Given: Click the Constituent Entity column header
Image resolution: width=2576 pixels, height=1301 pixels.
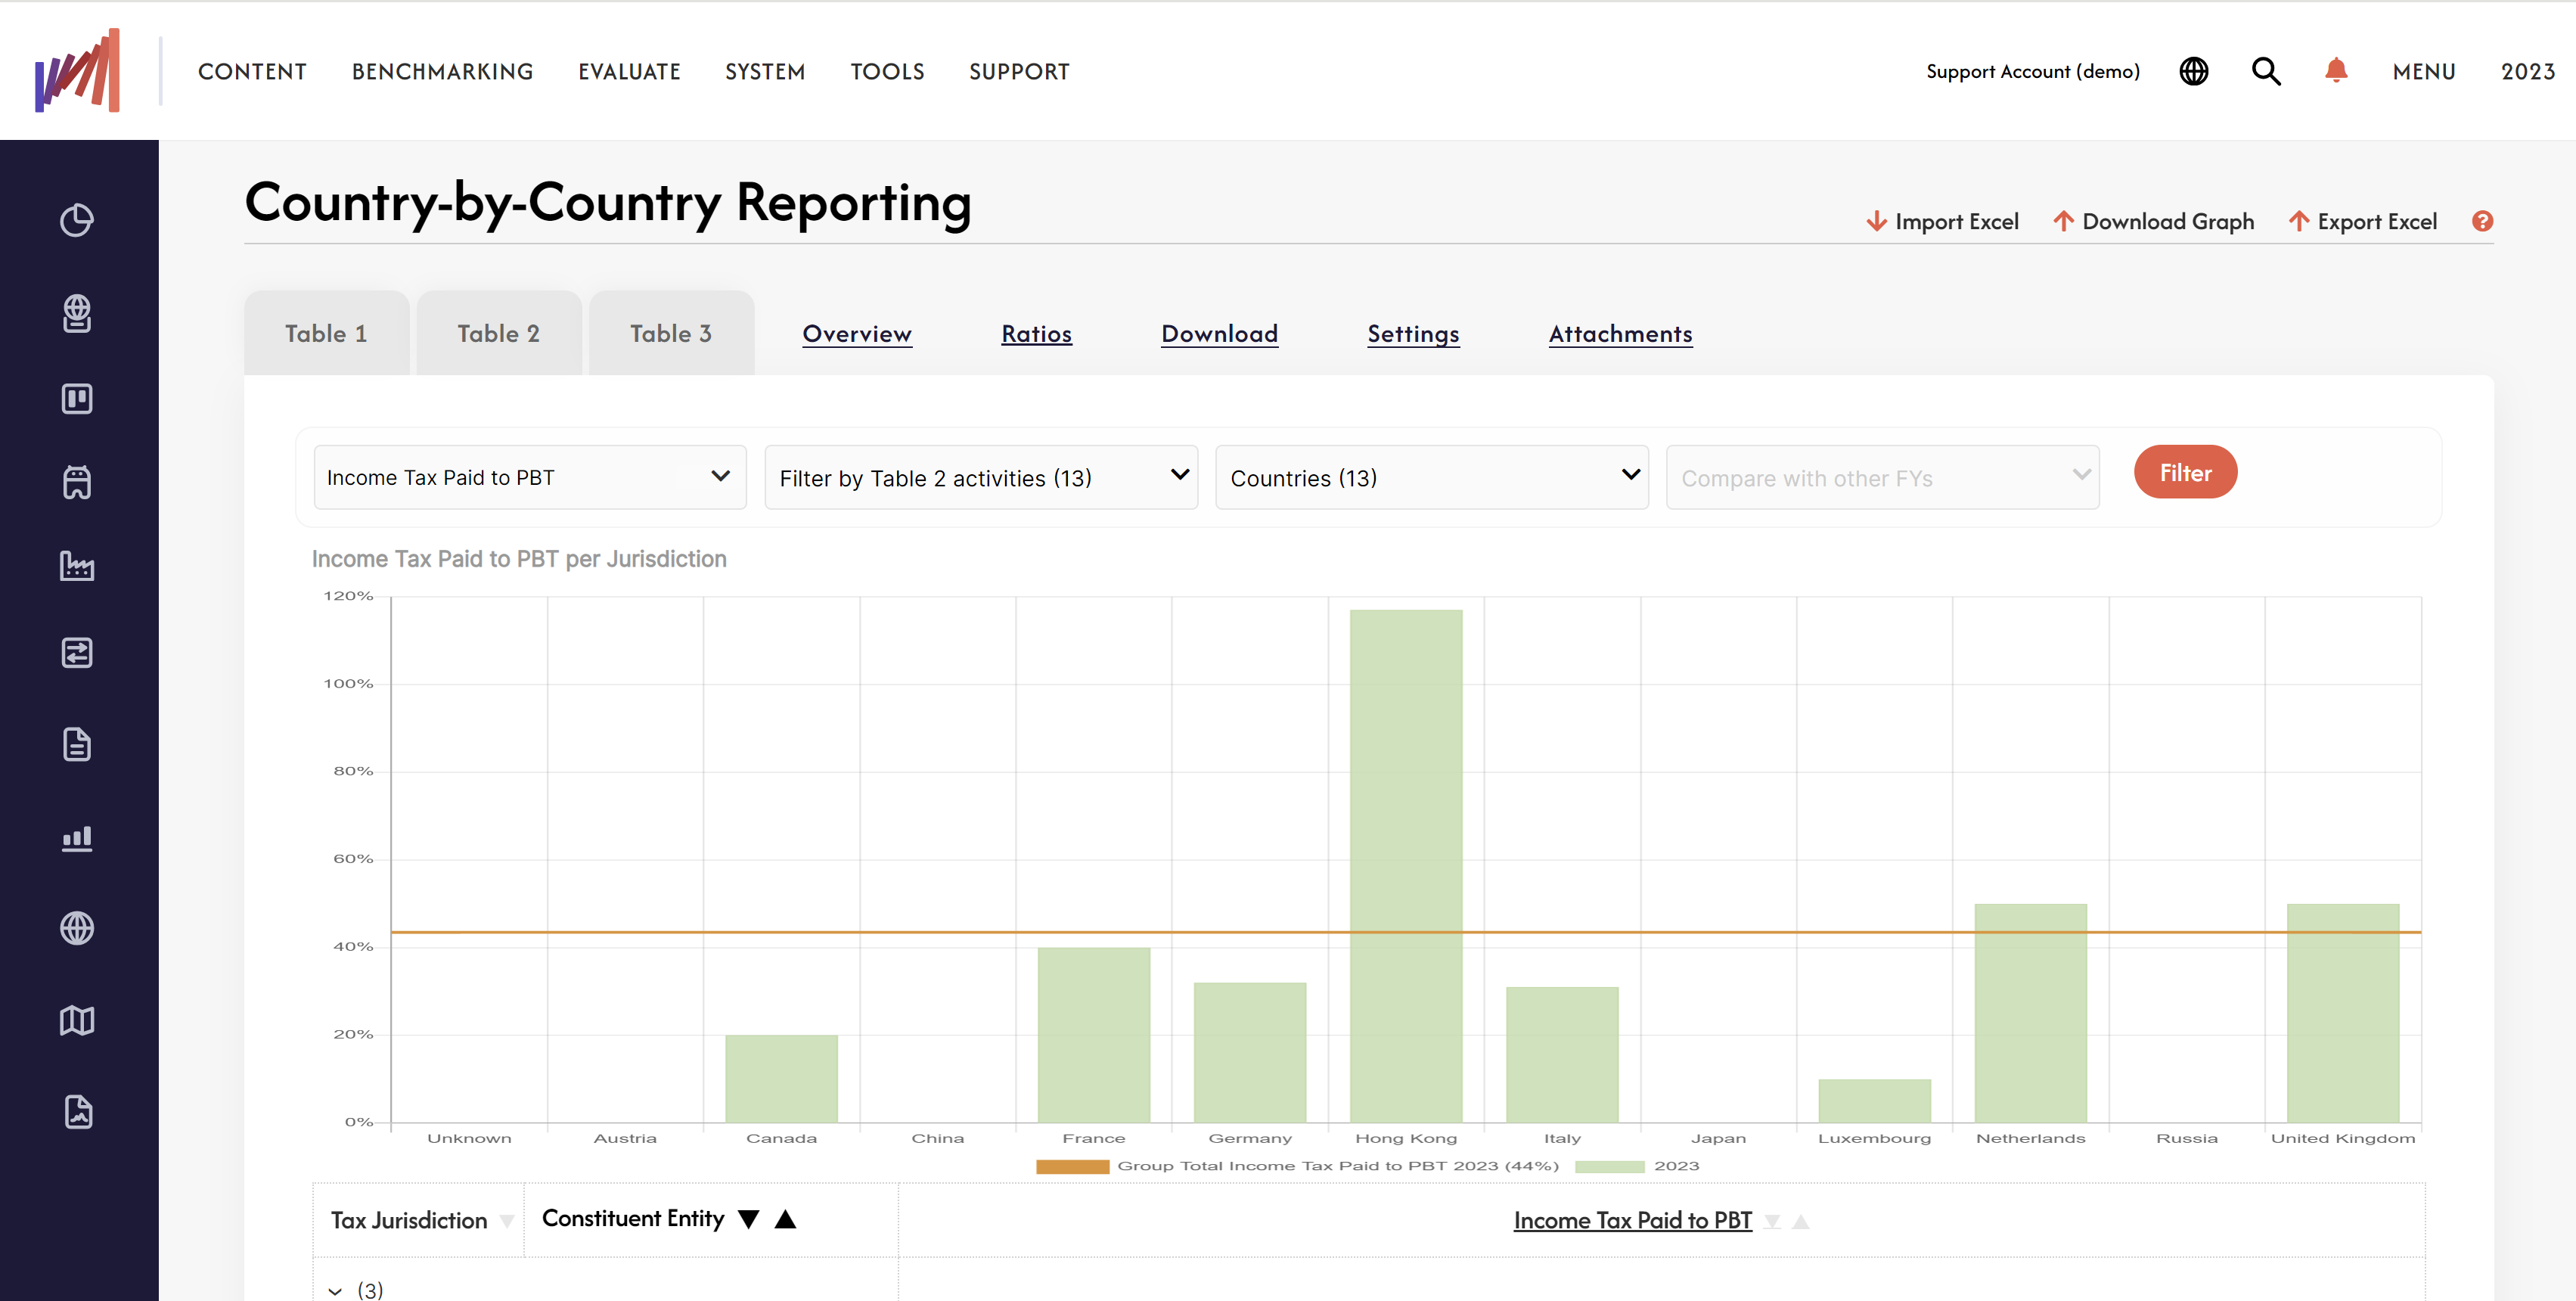Looking at the screenshot, I should tap(633, 1218).
